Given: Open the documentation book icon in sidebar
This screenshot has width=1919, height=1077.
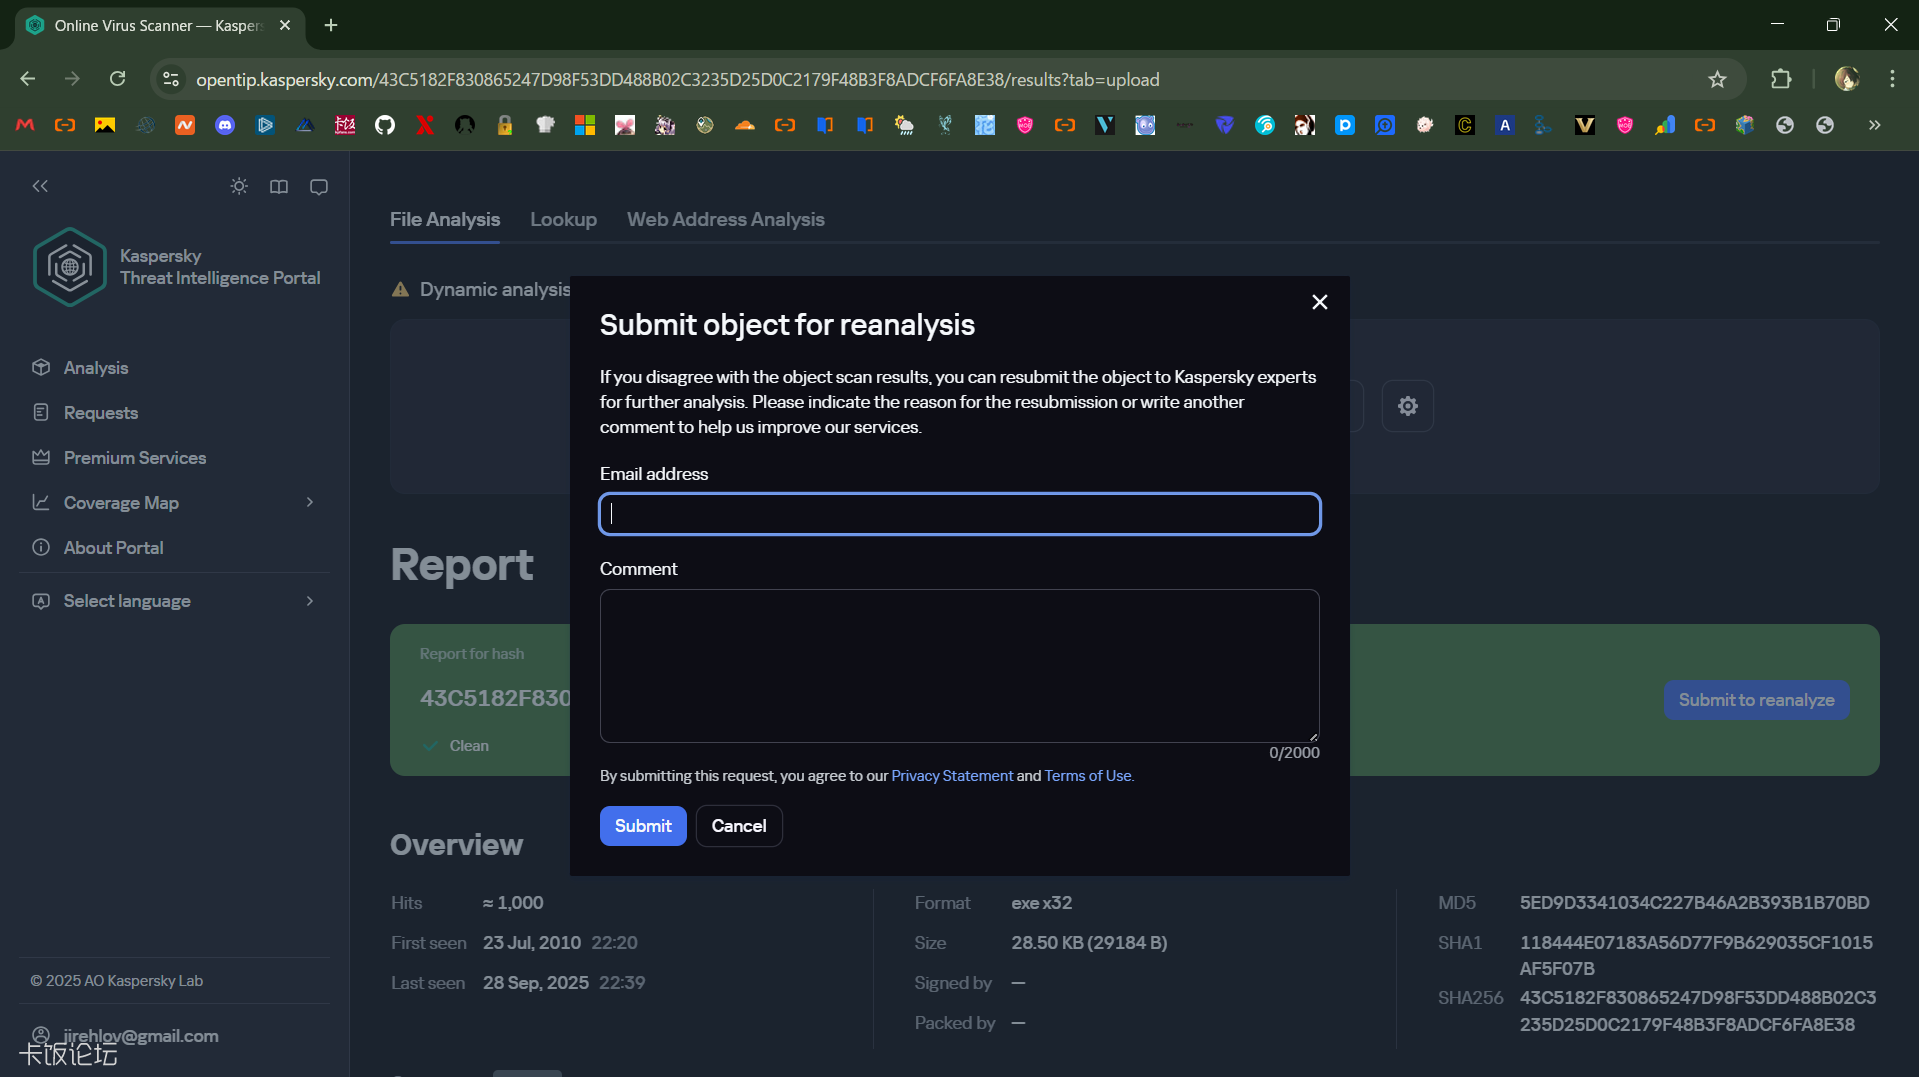Looking at the screenshot, I should 279,187.
